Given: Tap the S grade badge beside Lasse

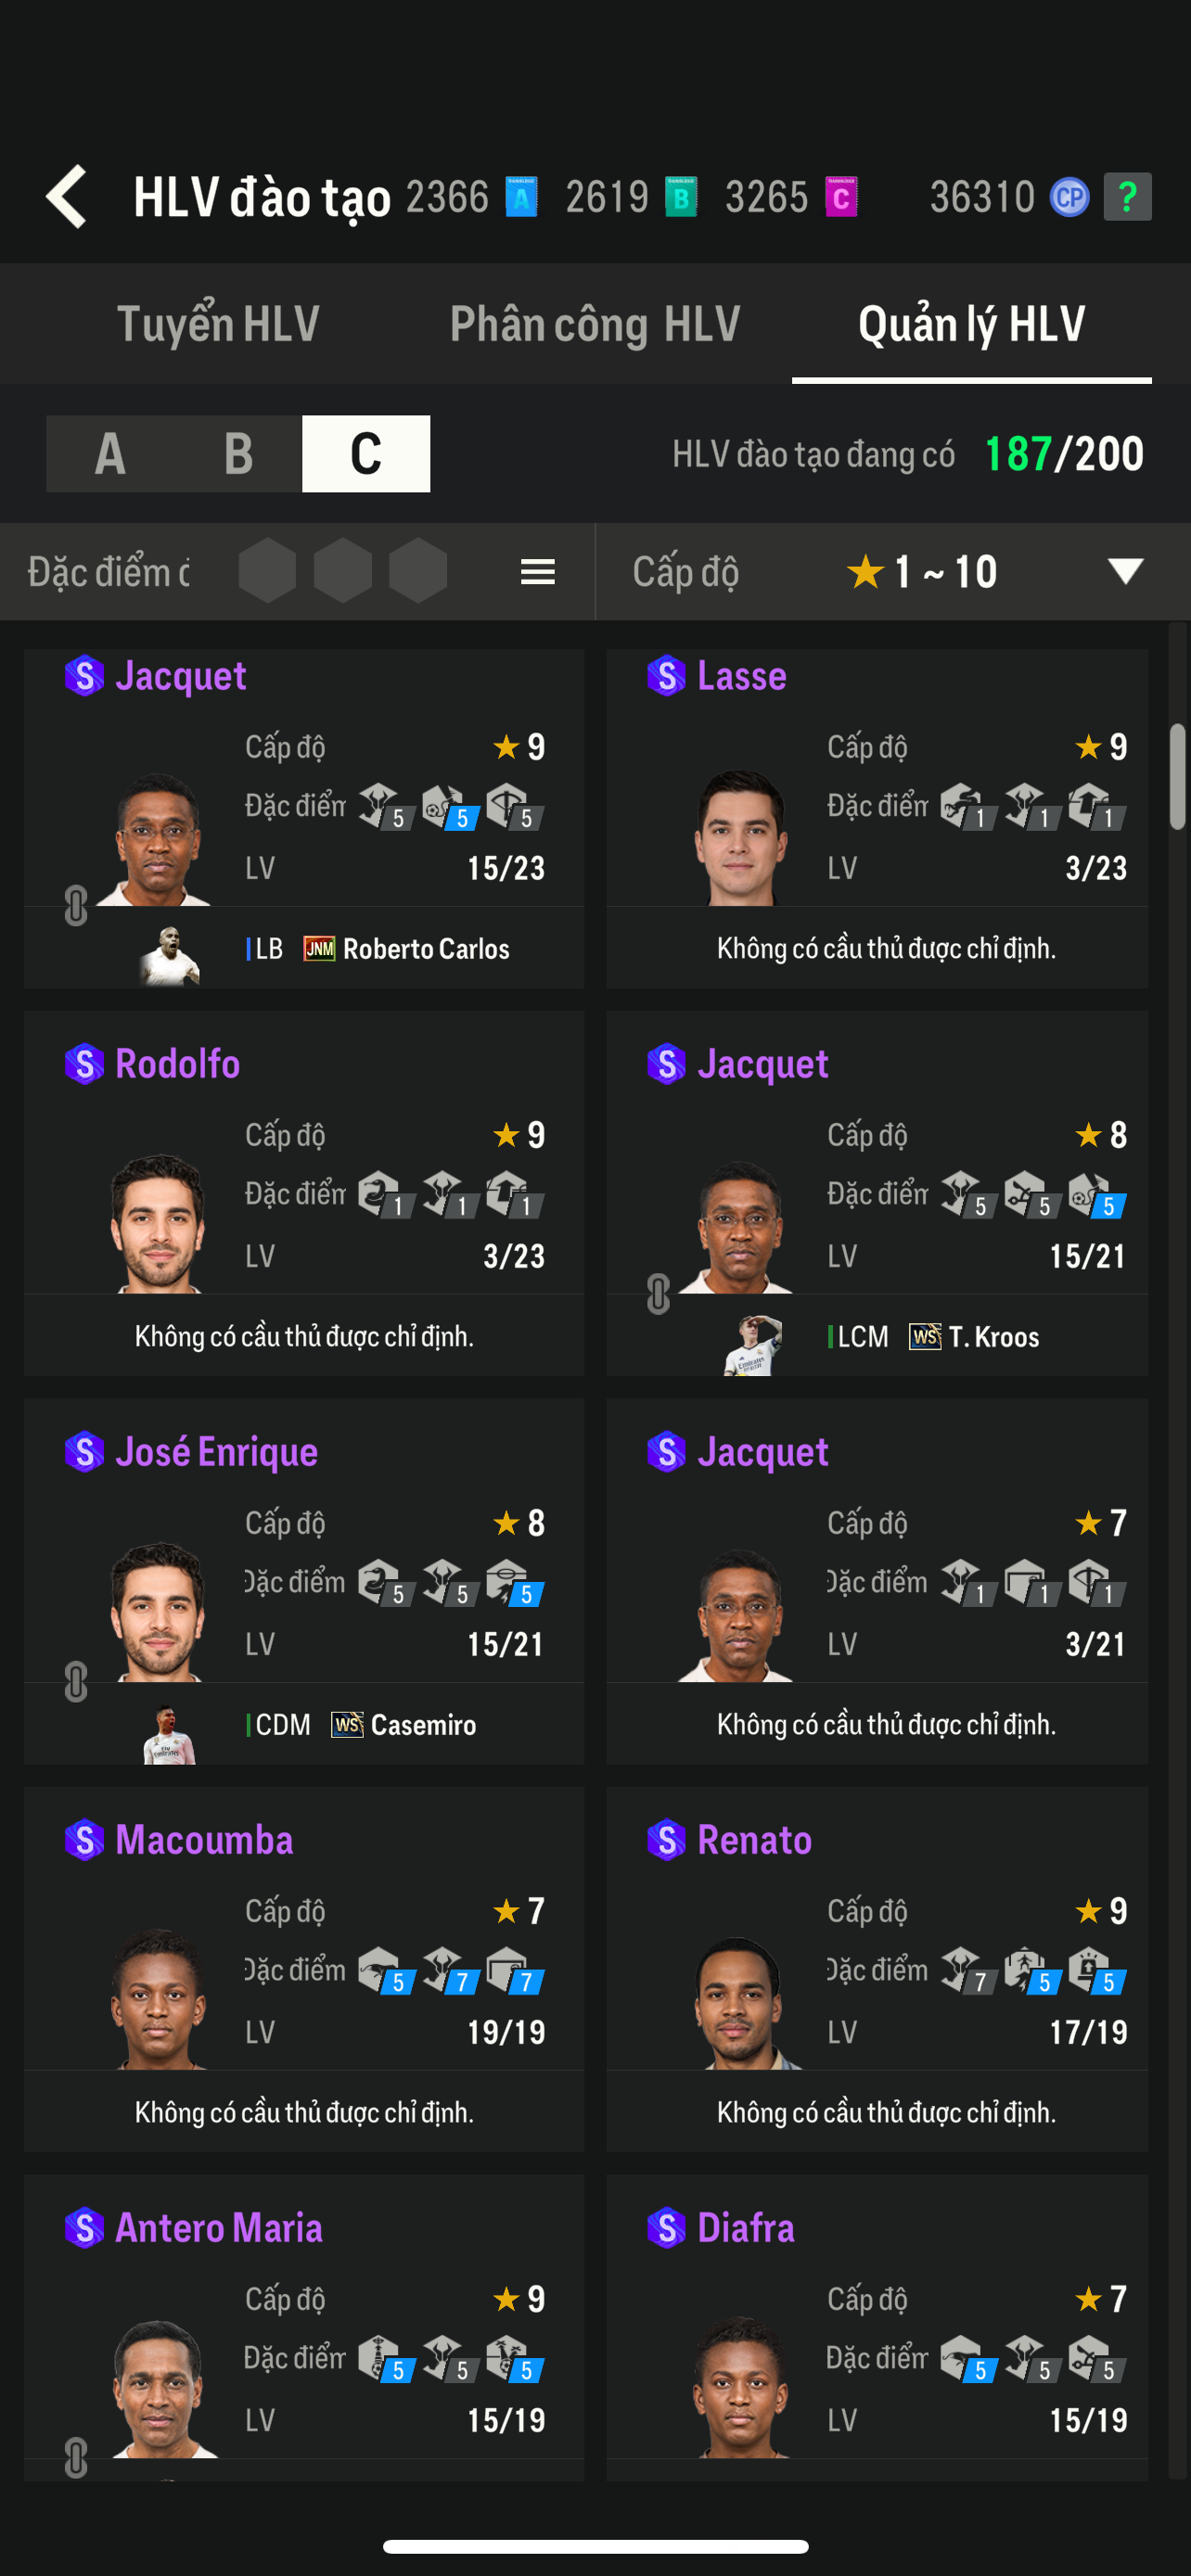Looking at the screenshot, I should coord(666,676).
